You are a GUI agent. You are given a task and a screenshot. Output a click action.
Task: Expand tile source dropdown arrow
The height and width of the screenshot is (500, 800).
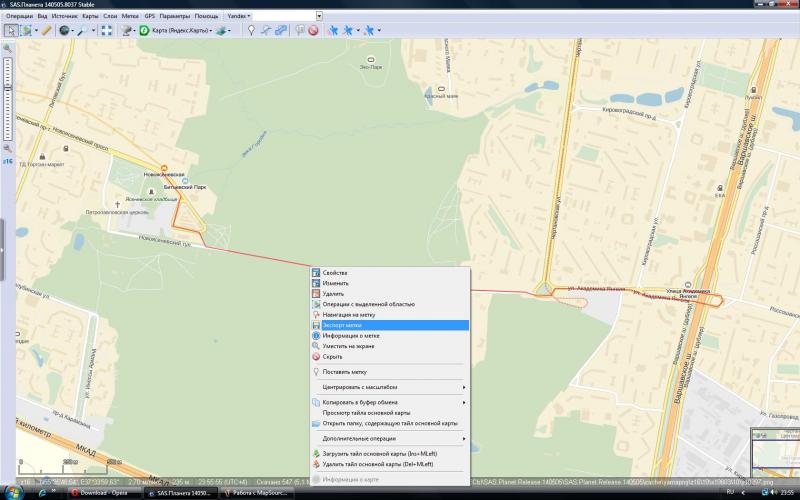click(134, 31)
